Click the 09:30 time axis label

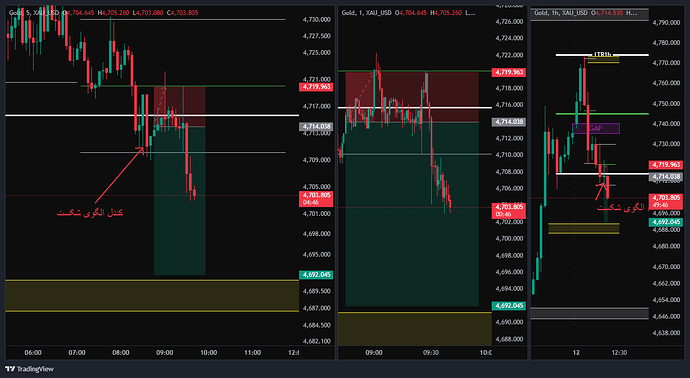pyautogui.click(x=431, y=353)
